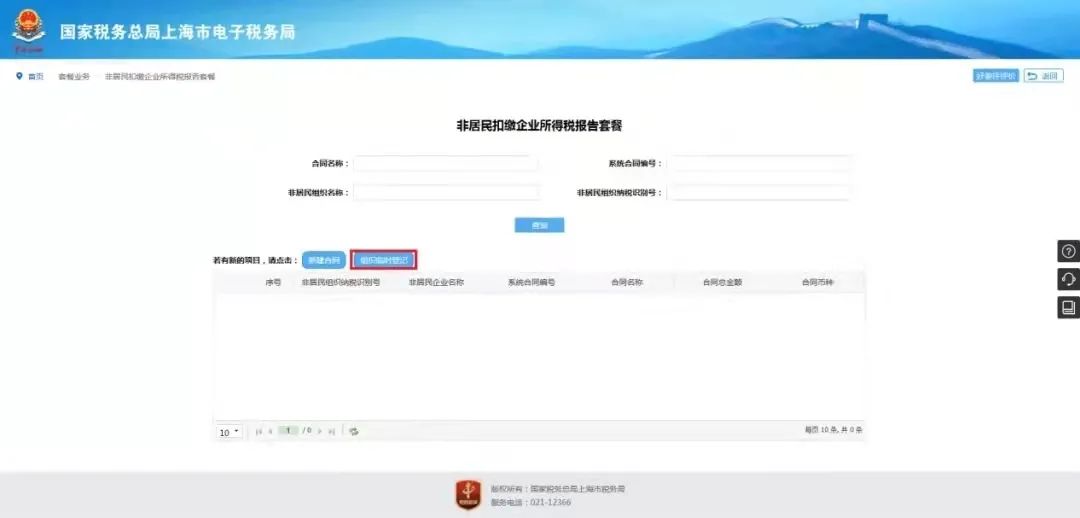This screenshot has width=1080, height=518.
Task: Go to 首页 in the breadcrumb
Action: click(36, 76)
